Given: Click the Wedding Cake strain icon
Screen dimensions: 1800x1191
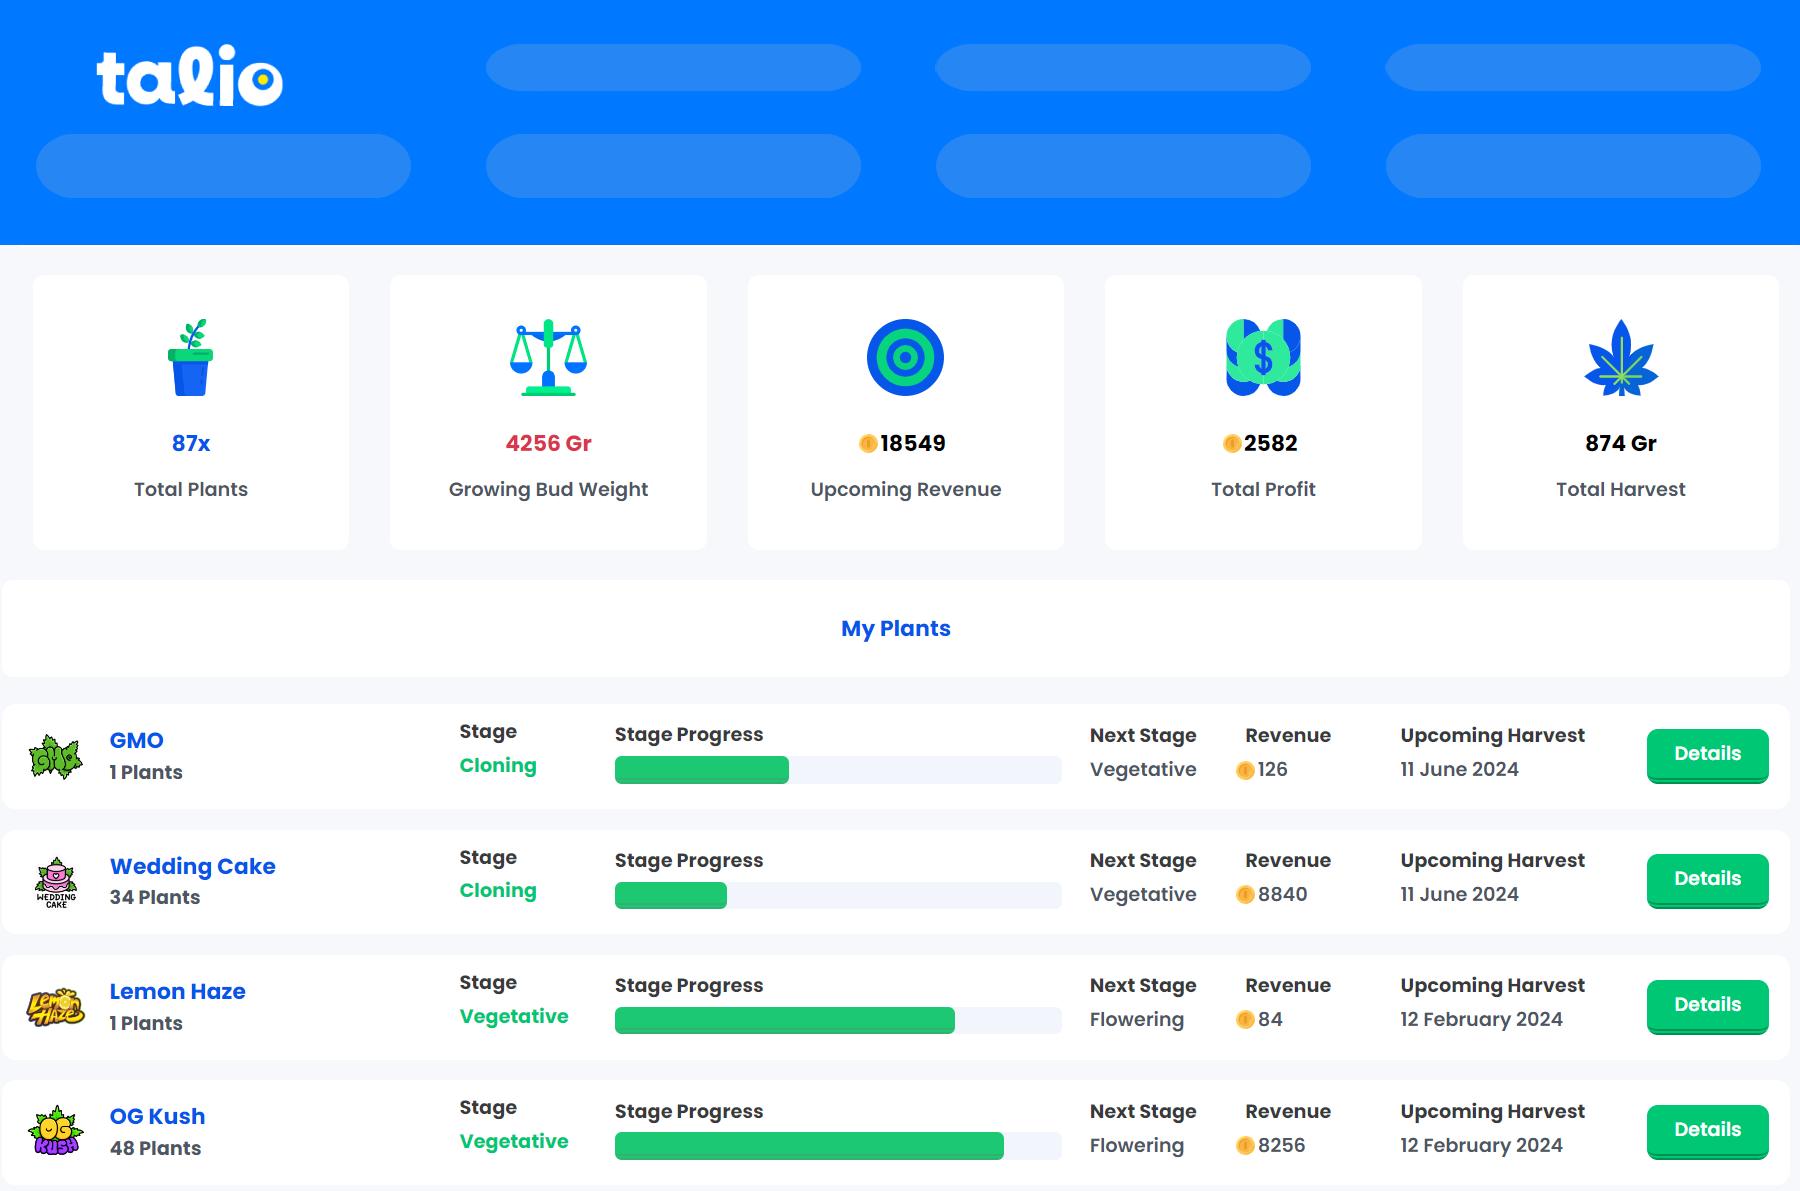Looking at the screenshot, I should tap(56, 882).
